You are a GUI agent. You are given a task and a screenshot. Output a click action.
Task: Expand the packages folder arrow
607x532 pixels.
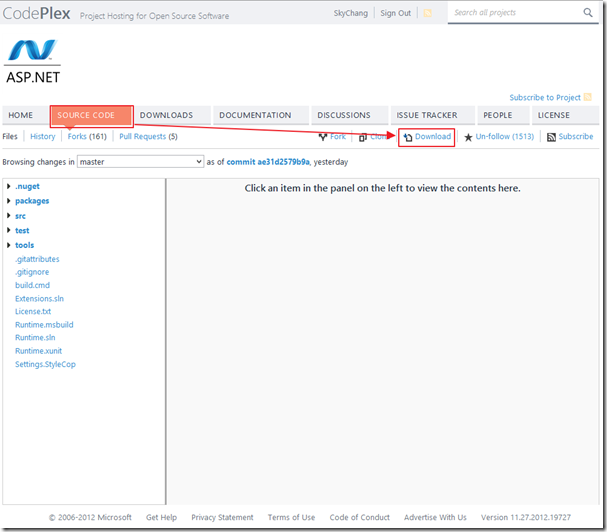pyautogui.click(x=9, y=201)
